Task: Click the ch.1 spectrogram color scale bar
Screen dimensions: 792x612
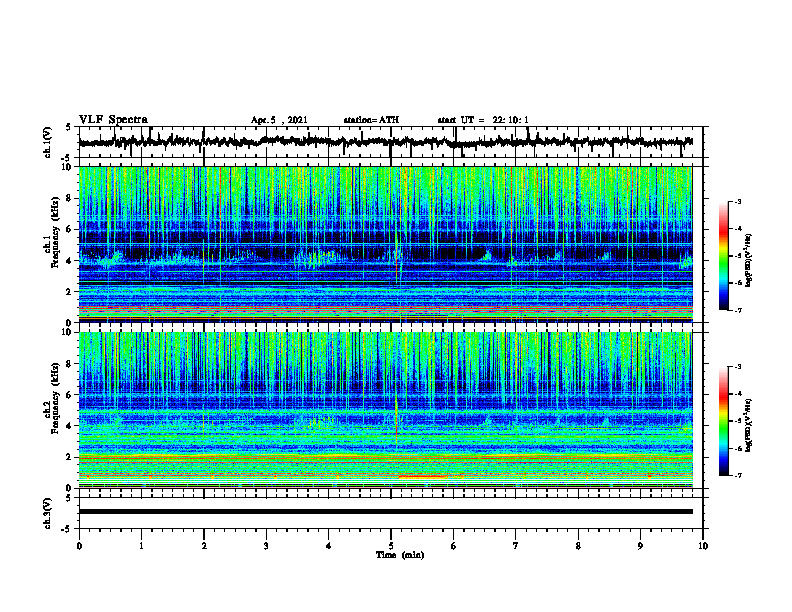Action: point(724,256)
